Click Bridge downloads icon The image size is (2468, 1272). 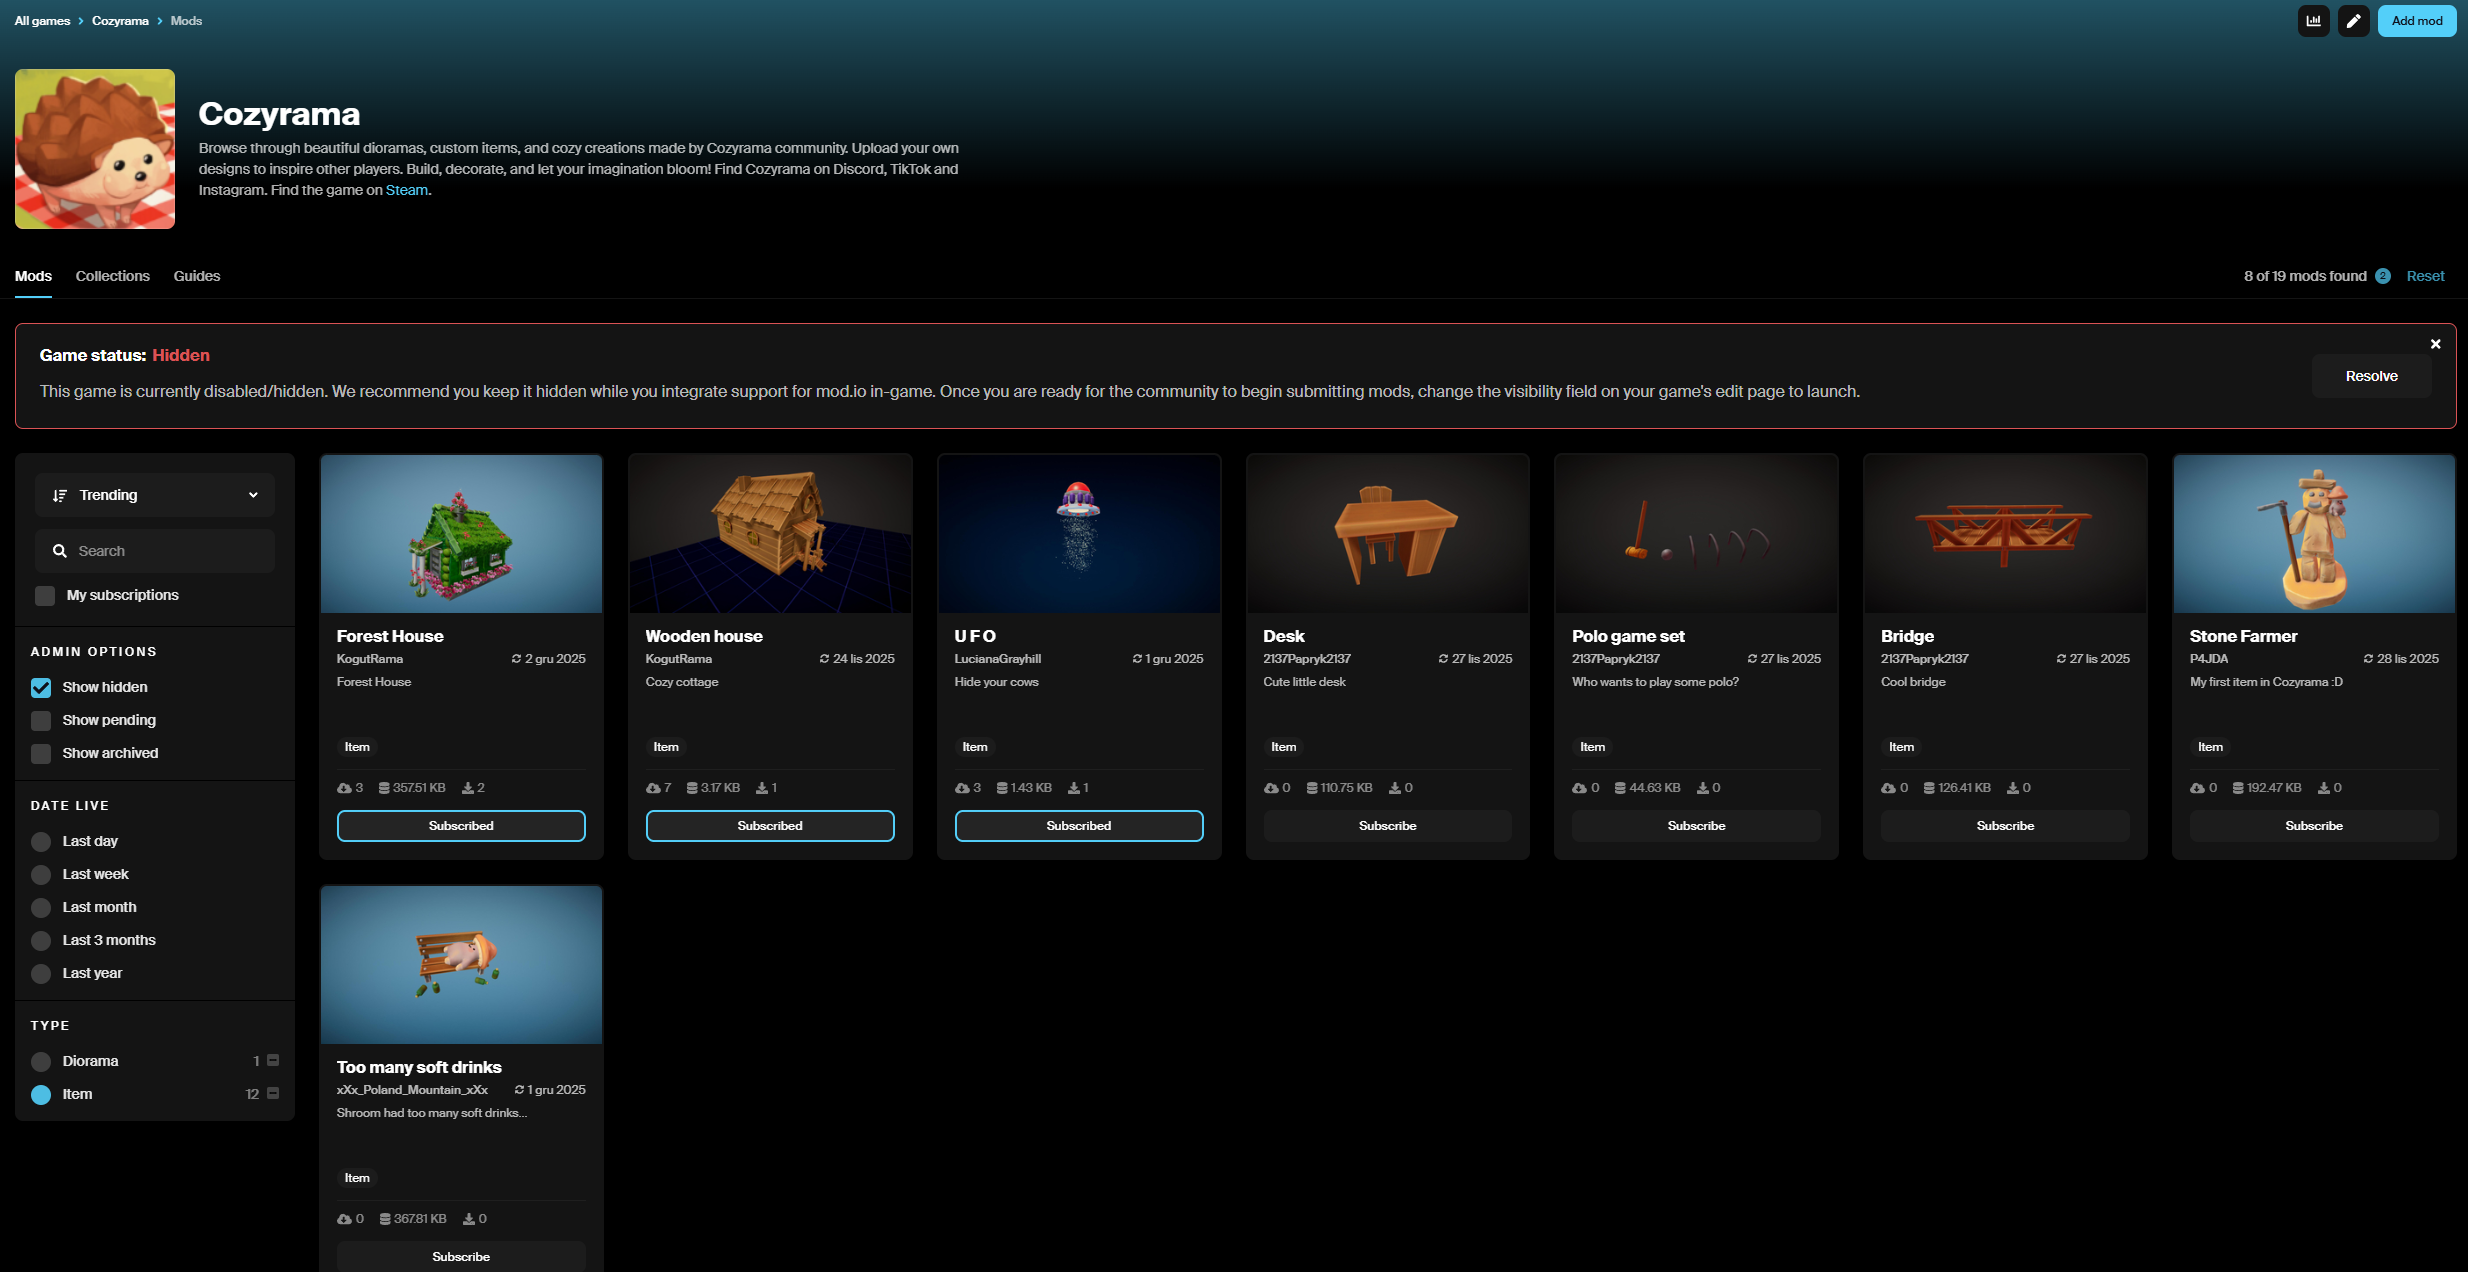coord(2013,788)
